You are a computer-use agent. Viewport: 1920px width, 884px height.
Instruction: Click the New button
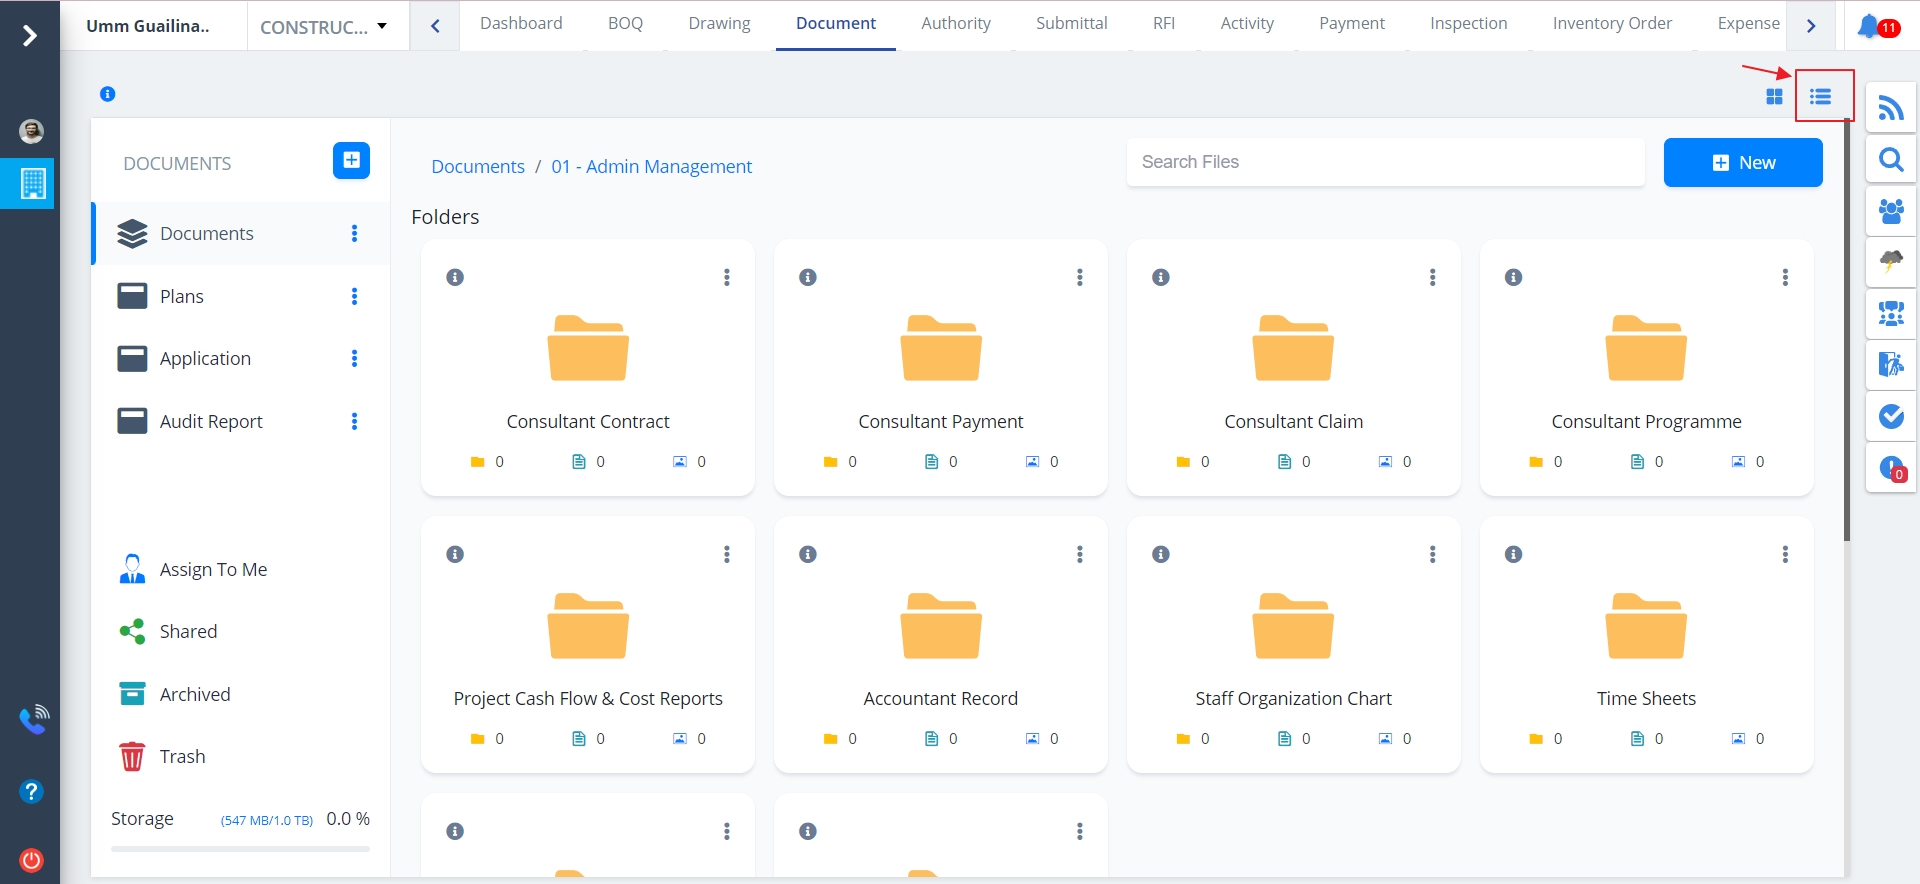coord(1742,163)
